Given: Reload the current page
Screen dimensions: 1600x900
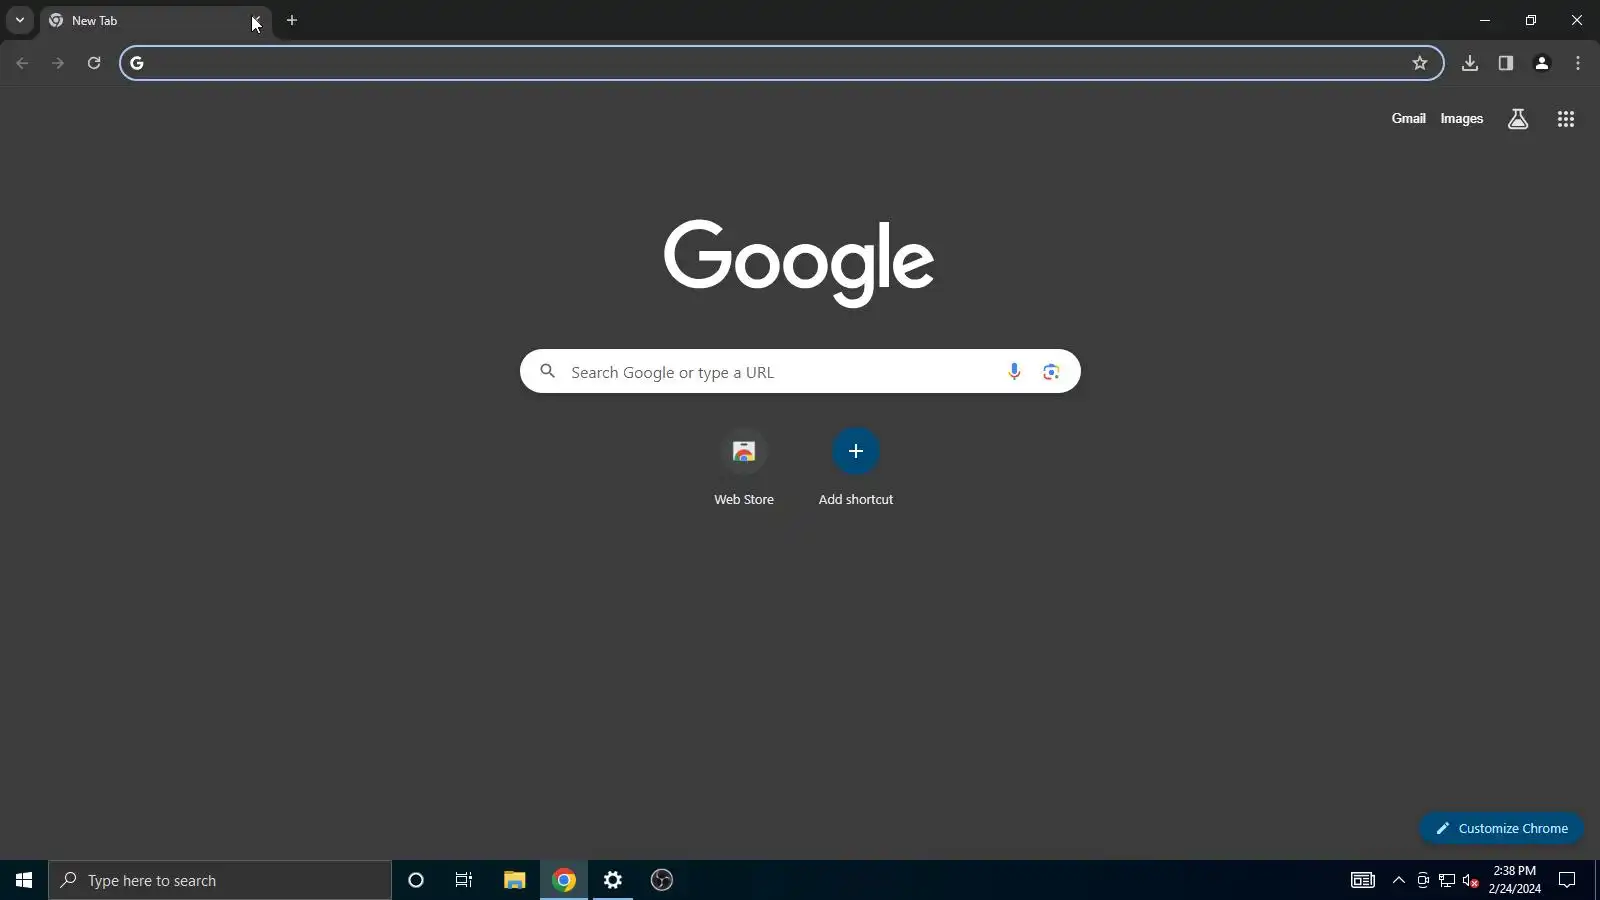Looking at the screenshot, I should (x=94, y=63).
